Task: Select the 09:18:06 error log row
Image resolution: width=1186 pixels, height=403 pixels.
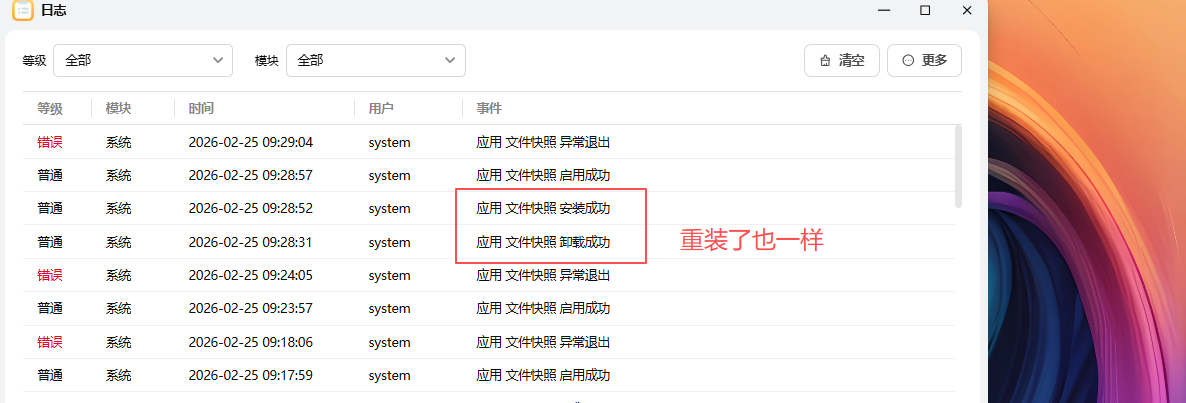Action: [490, 342]
